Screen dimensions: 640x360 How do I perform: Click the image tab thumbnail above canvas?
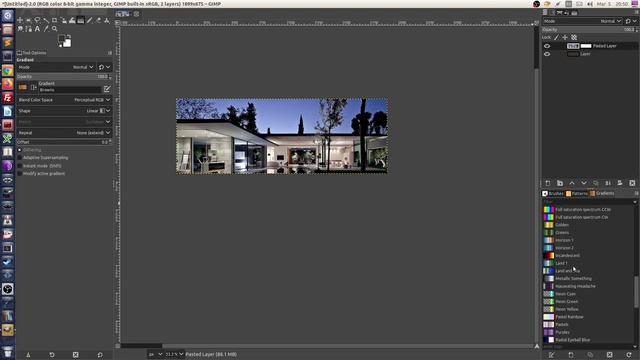pos(123,14)
